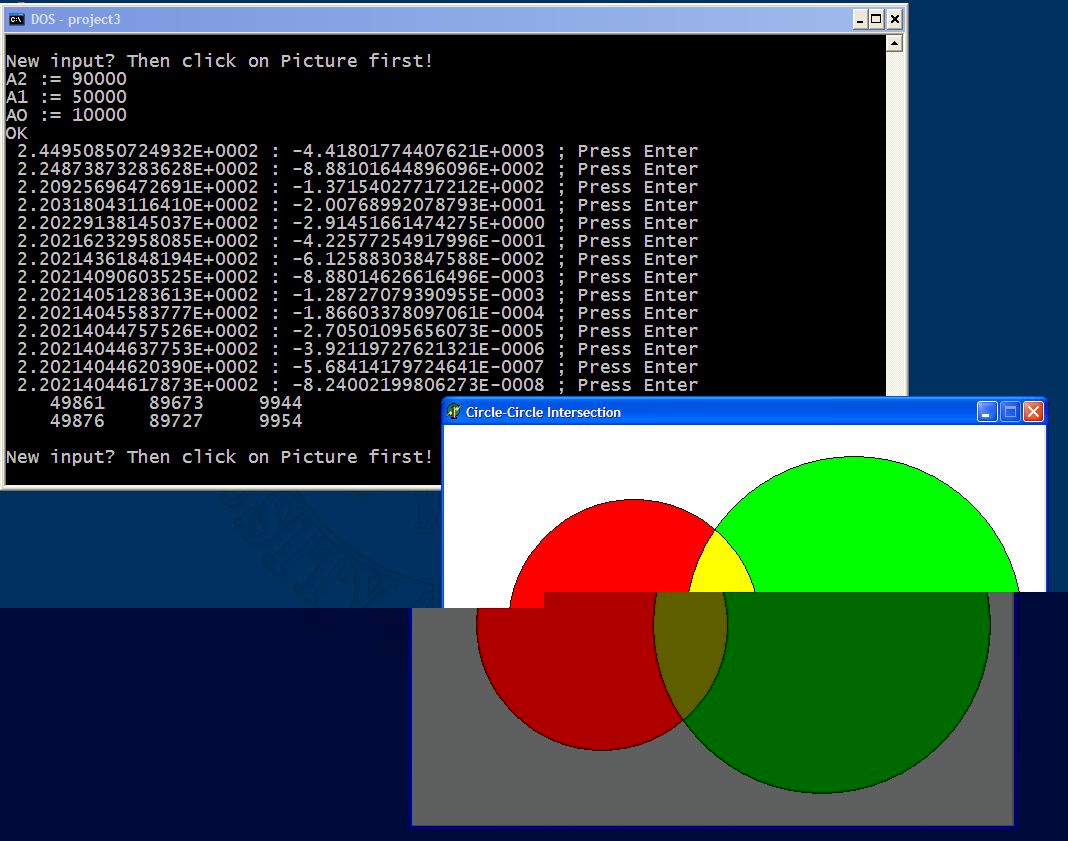Close the DOS project3 console window

pyautogui.click(x=894, y=19)
